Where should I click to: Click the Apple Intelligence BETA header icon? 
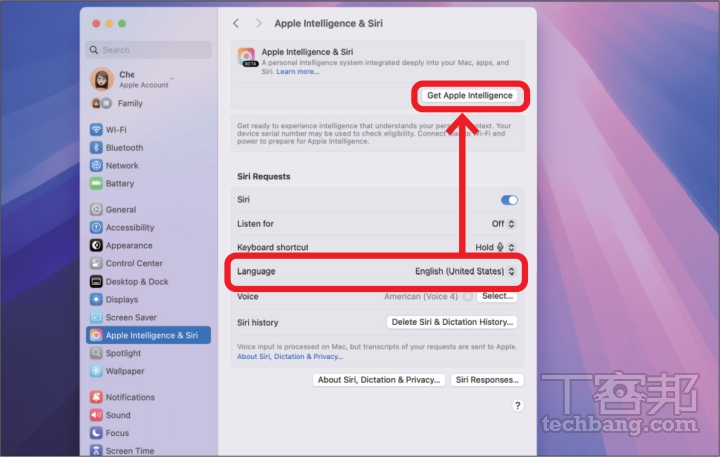pos(247,57)
